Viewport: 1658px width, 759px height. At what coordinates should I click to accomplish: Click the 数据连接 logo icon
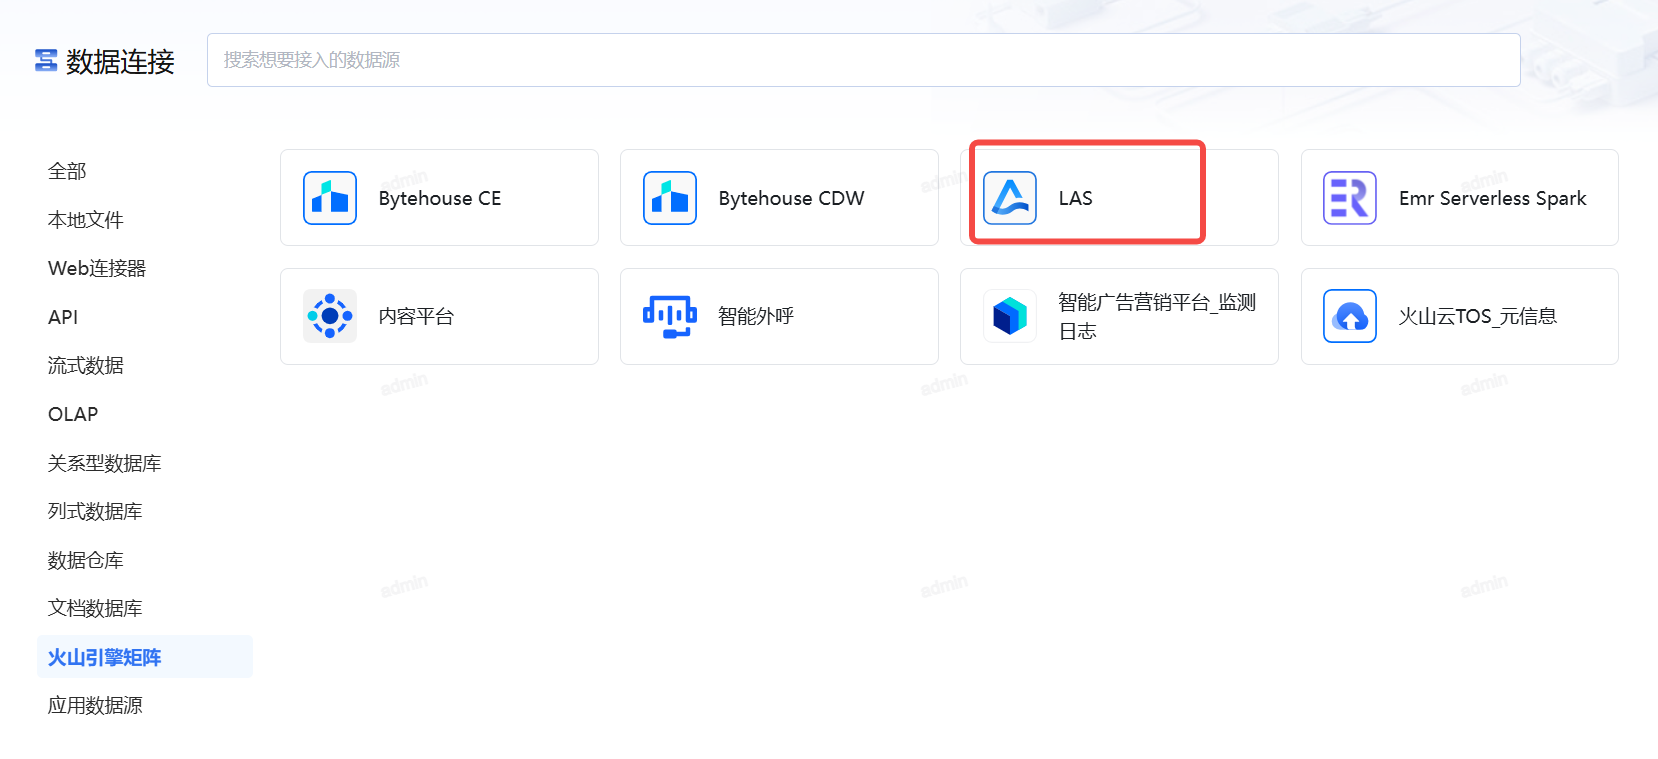pos(46,61)
